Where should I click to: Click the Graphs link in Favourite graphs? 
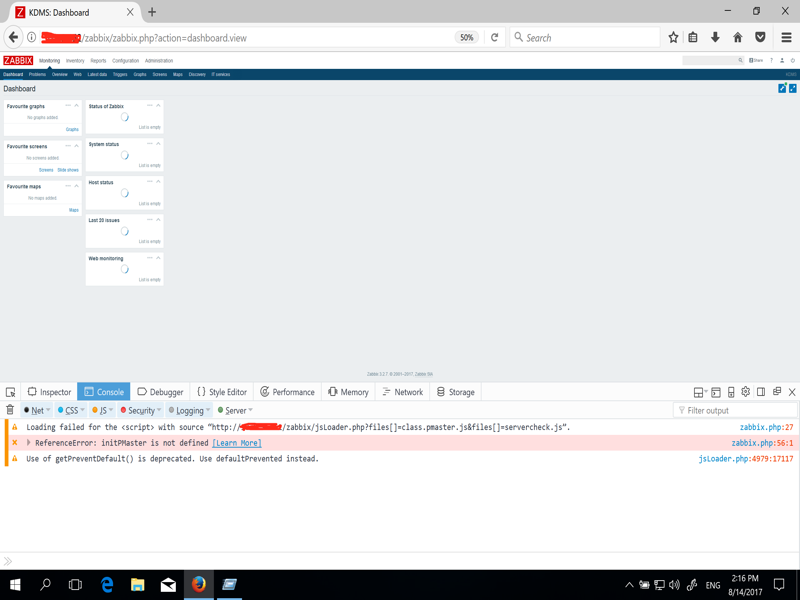click(72, 130)
